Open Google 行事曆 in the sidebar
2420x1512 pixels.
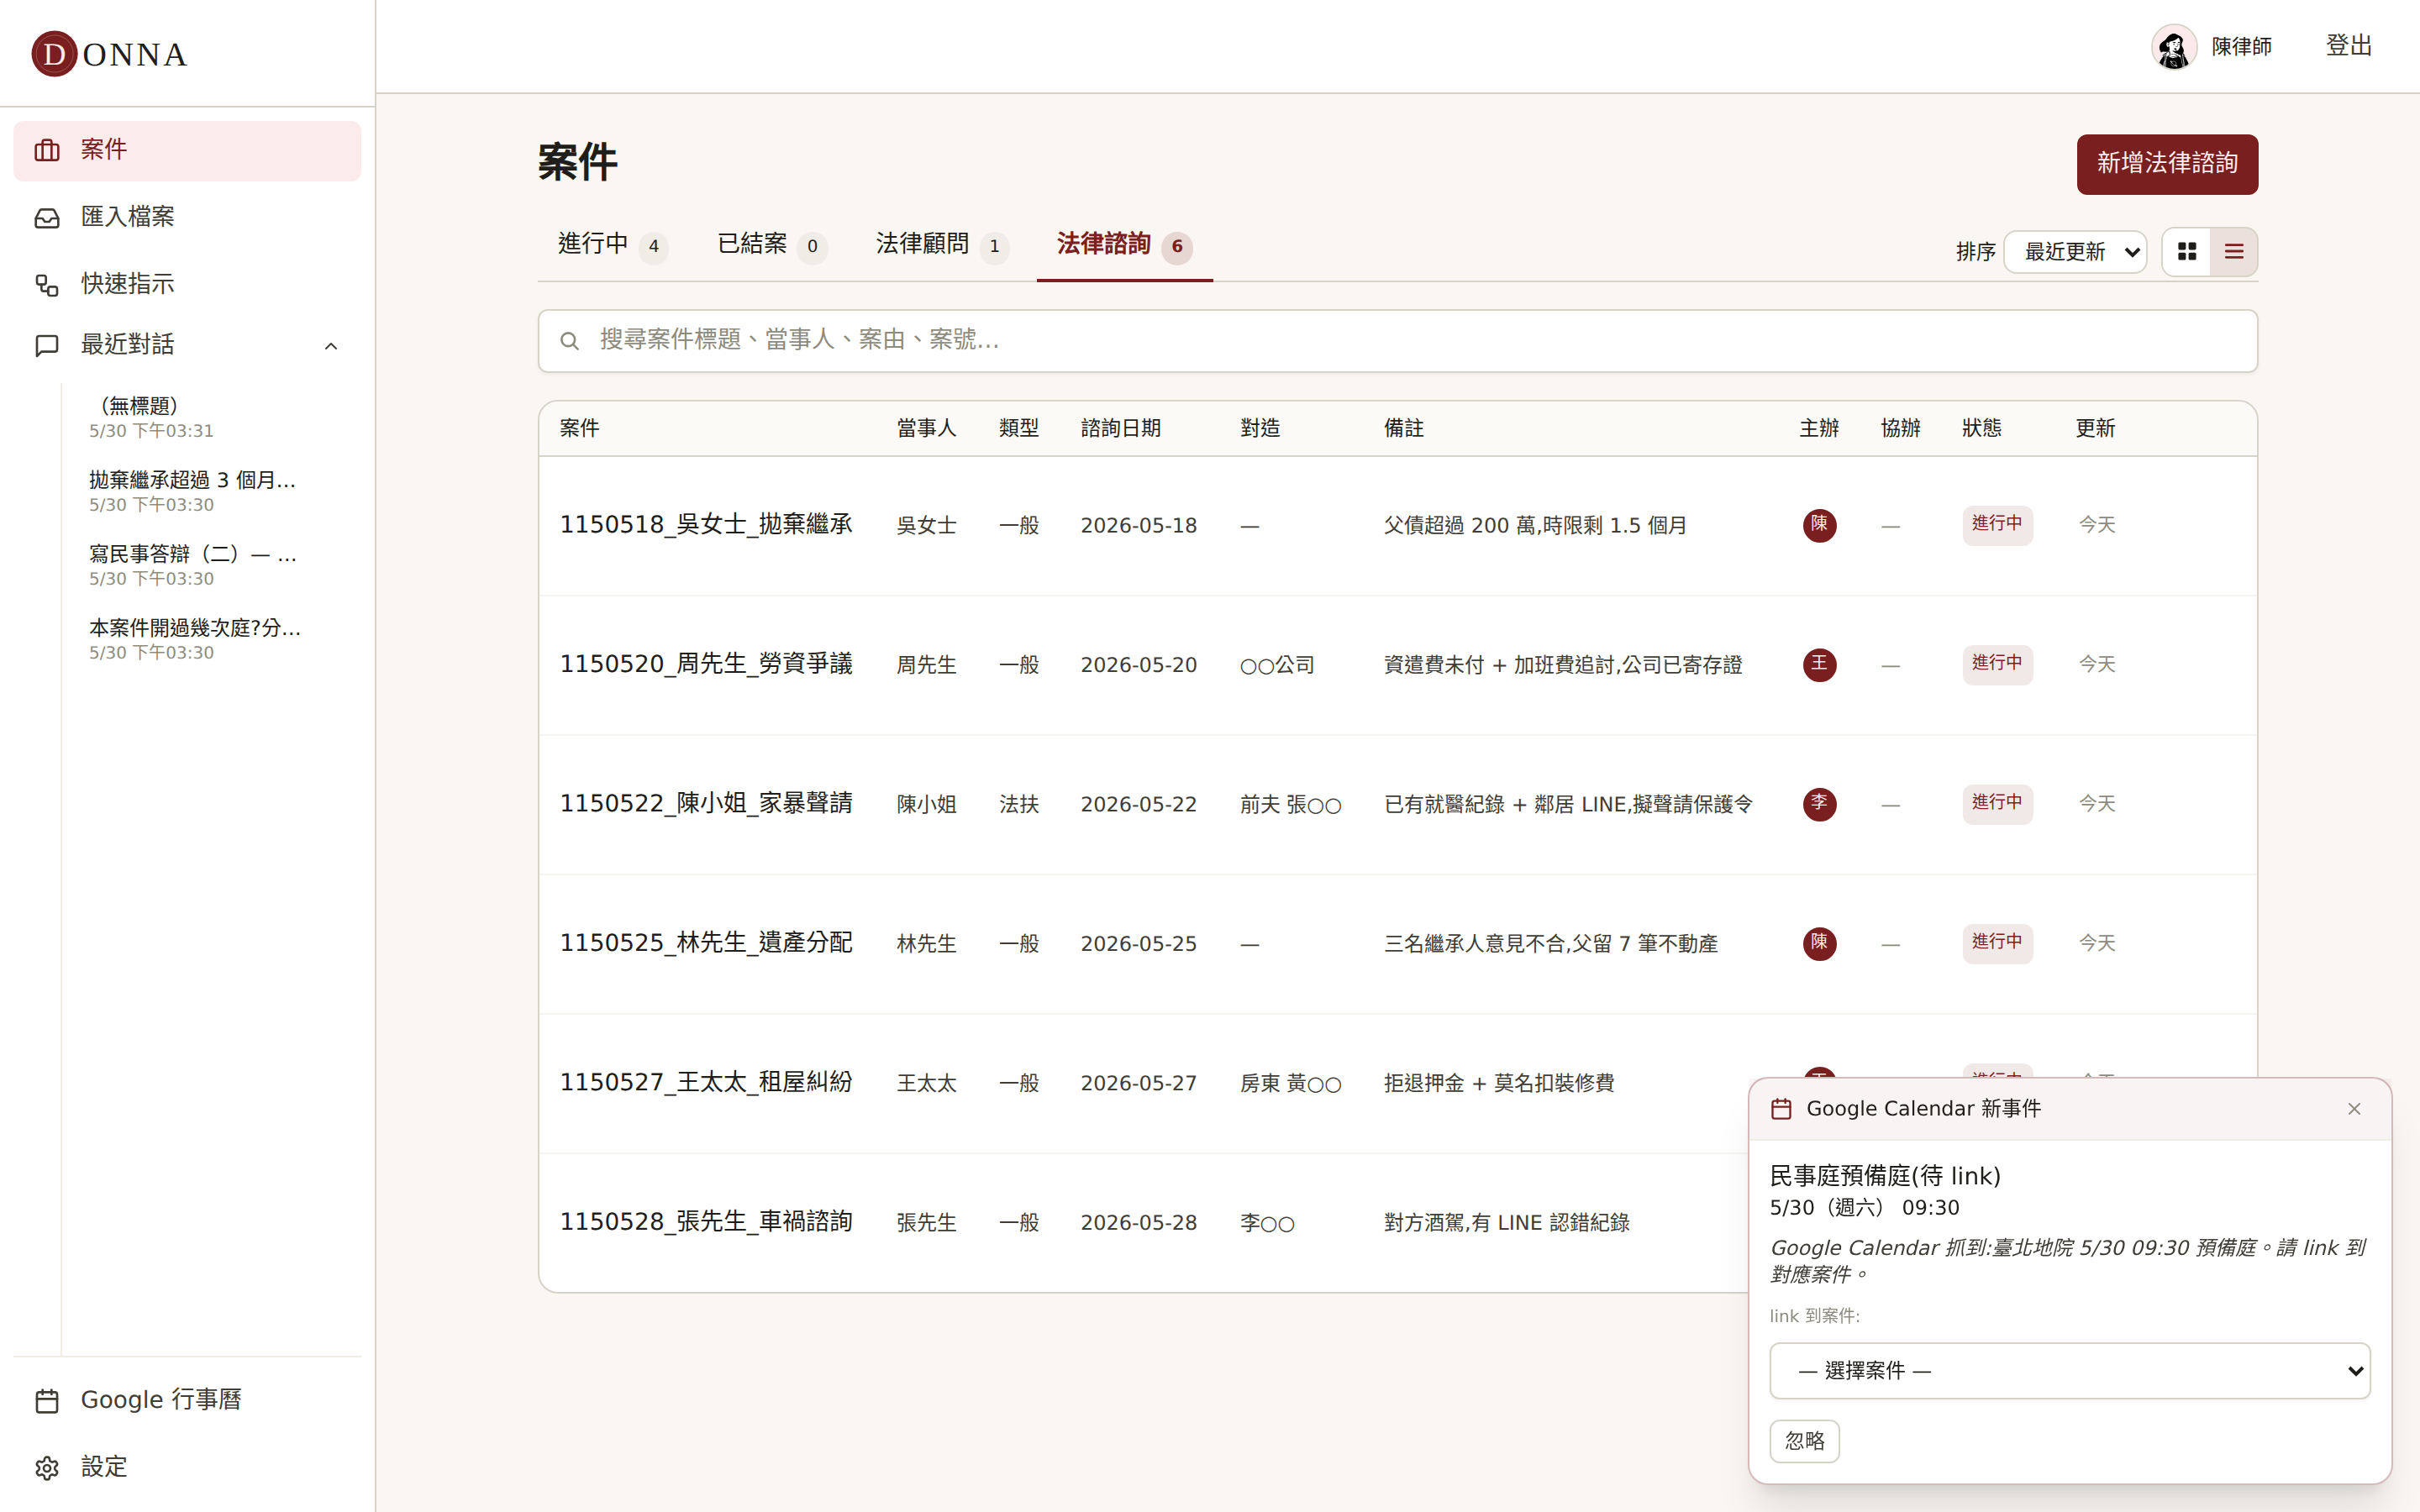click(187, 1400)
